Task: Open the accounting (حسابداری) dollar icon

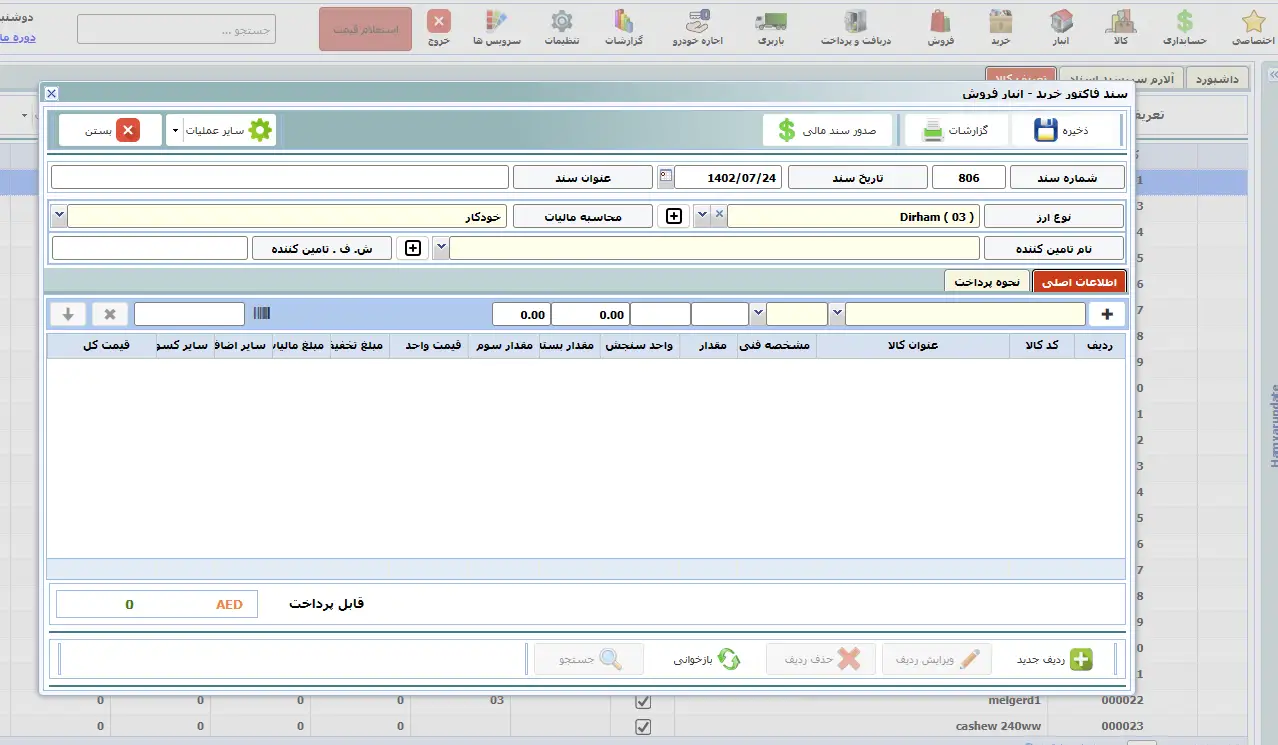Action: pyautogui.click(x=1184, y=28)
